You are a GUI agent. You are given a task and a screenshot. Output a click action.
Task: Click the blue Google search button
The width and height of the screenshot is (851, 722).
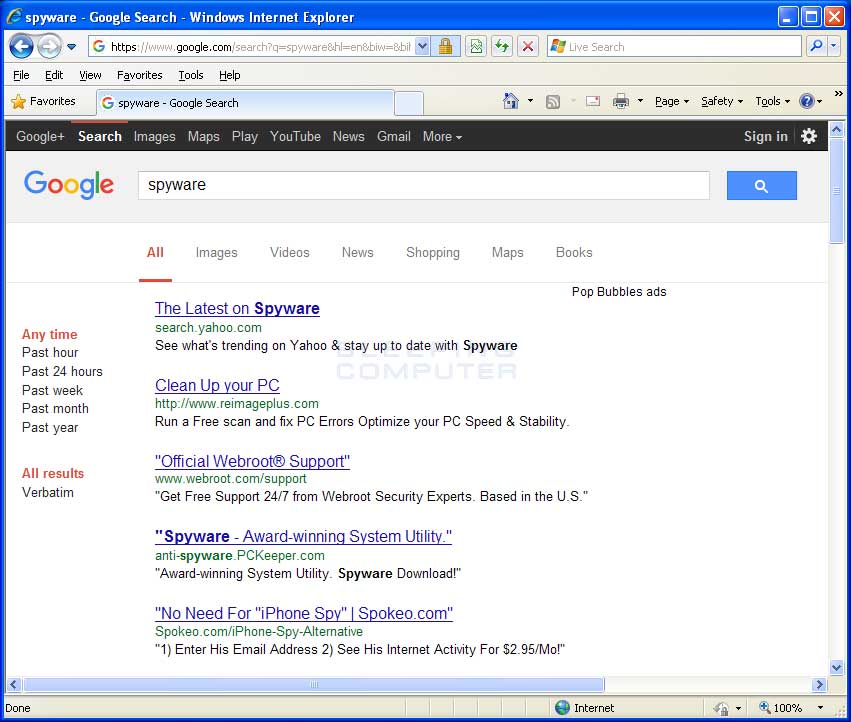click(761, 185)
